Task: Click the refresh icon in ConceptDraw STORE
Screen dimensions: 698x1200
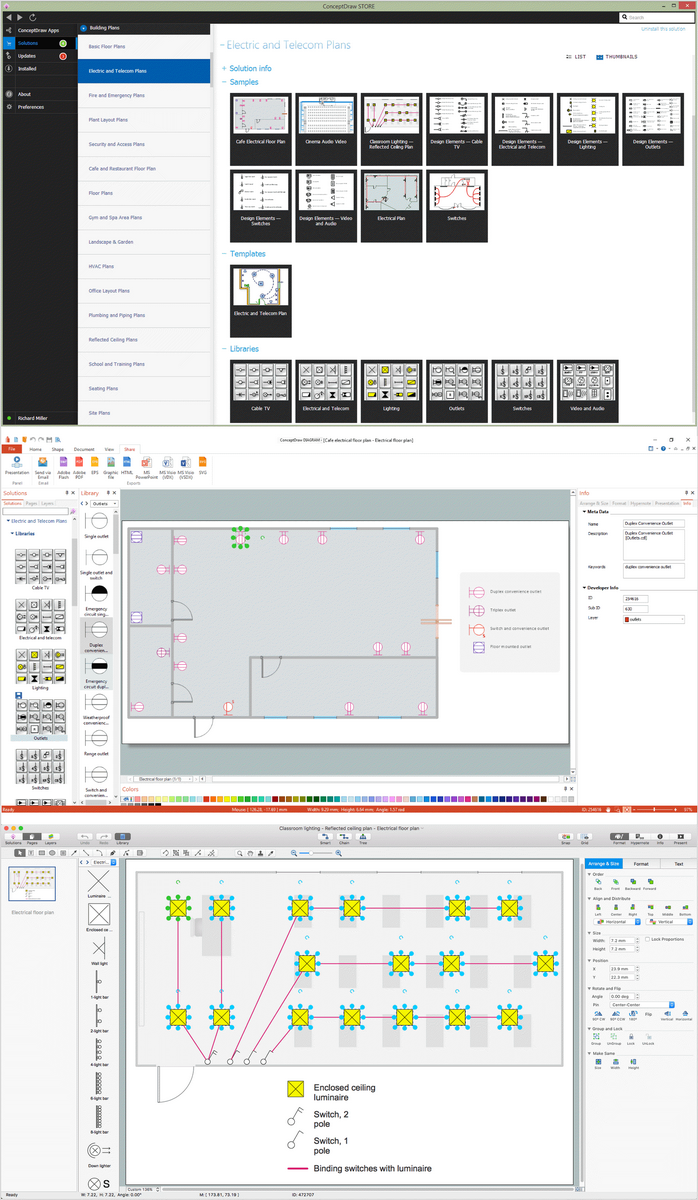Action: coord(32,18)
